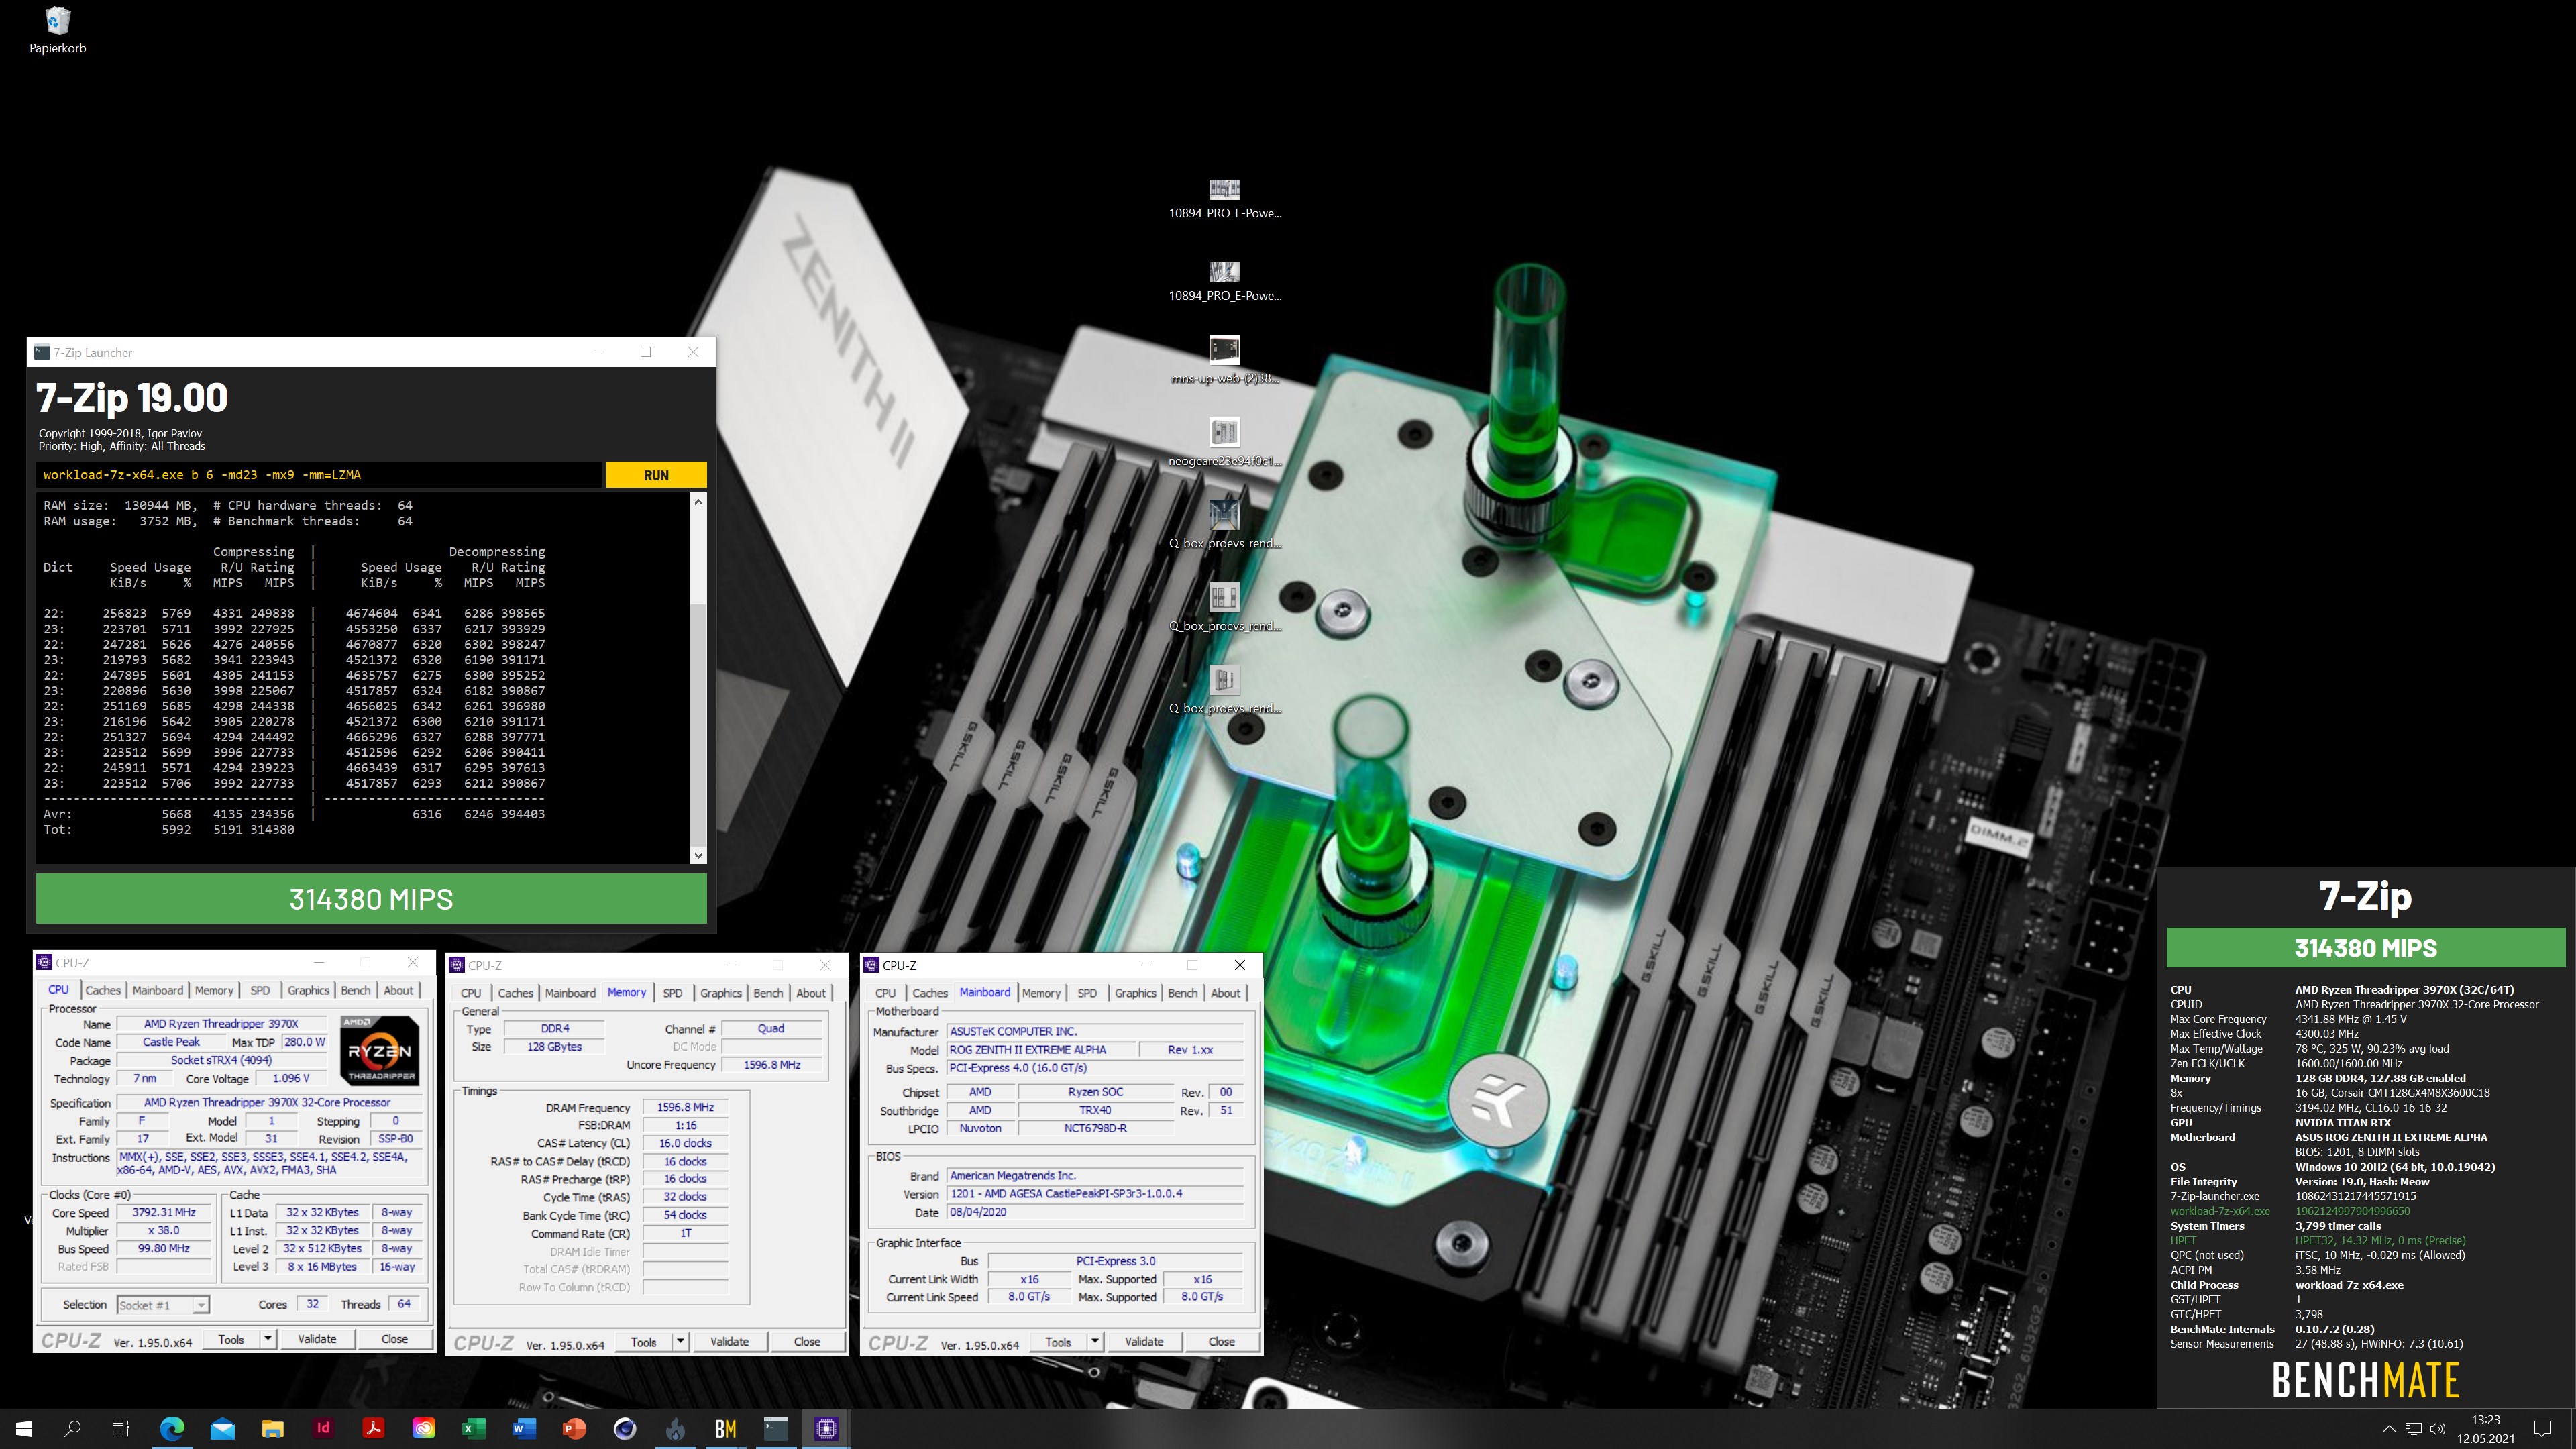The width and height of the screenshot is (2576, 1449).
Task: Open the last Q_box_proevs_rend desktop file
Action: pyautogui.click(x=1224, y=691)
